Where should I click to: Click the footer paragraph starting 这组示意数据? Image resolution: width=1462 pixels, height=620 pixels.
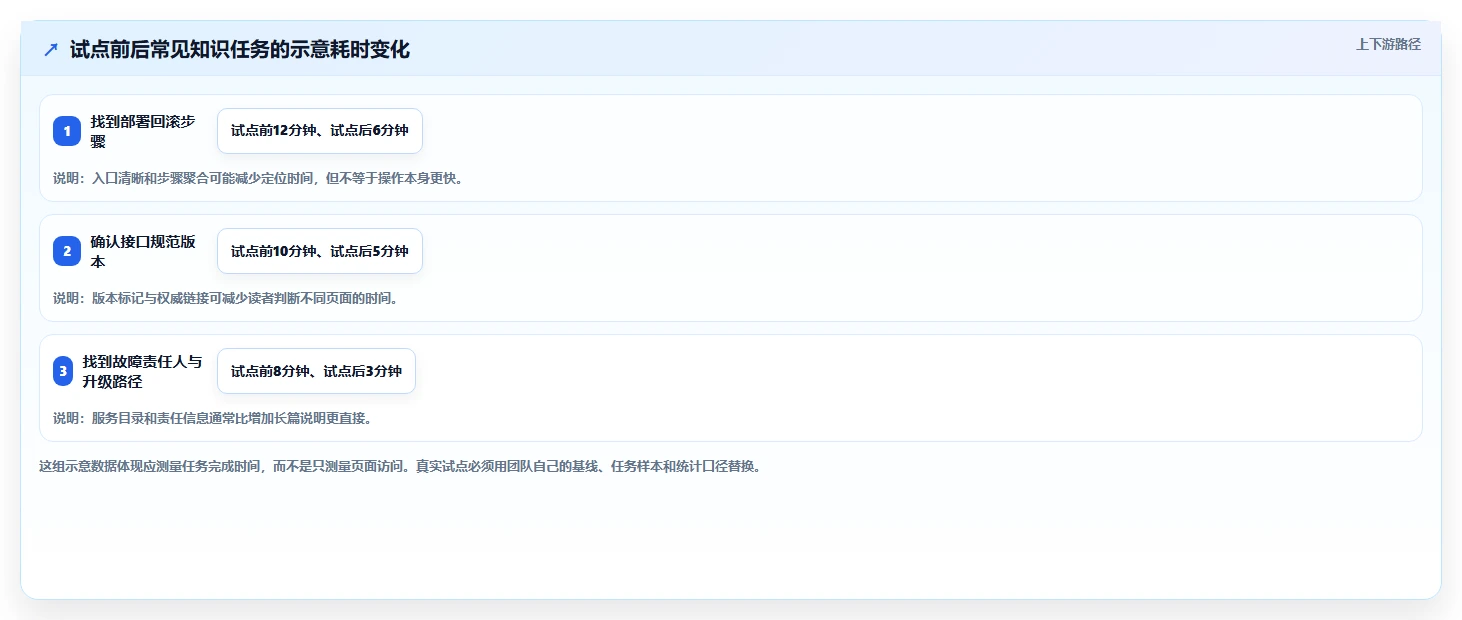400,466
